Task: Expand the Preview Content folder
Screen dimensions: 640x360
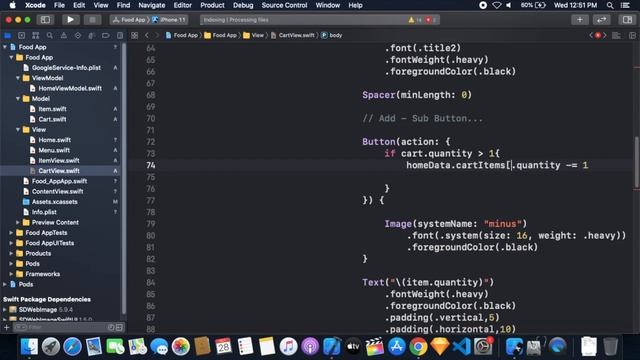Action: click(x=18, y=222)
